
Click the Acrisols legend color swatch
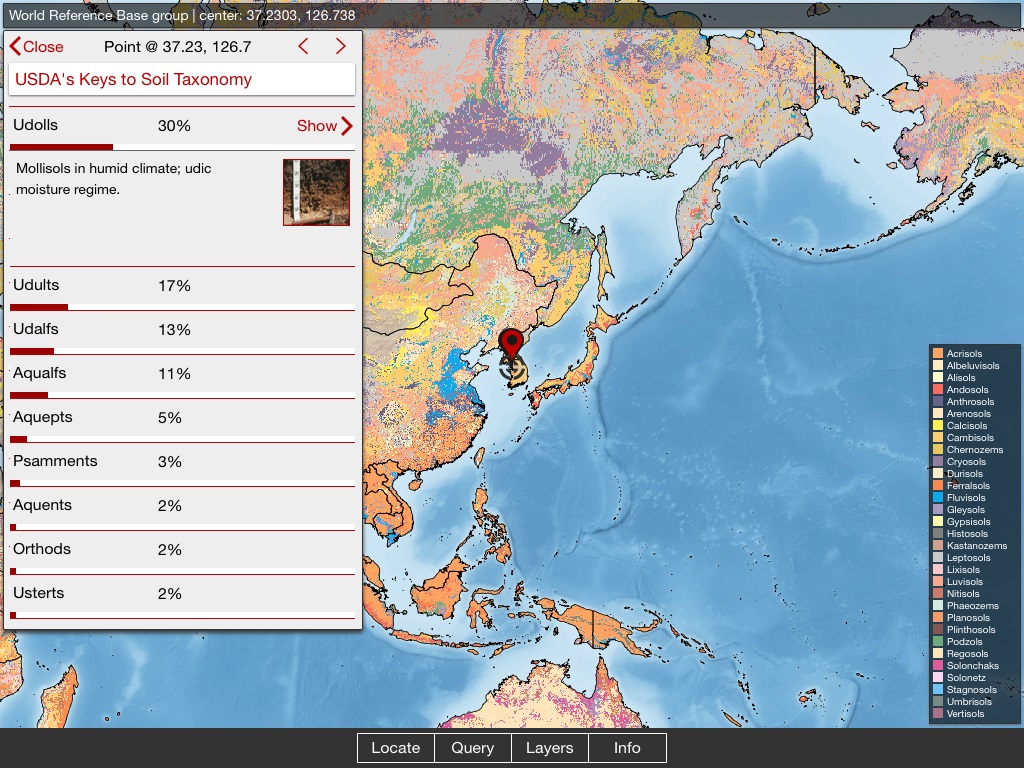coord(938,354)
